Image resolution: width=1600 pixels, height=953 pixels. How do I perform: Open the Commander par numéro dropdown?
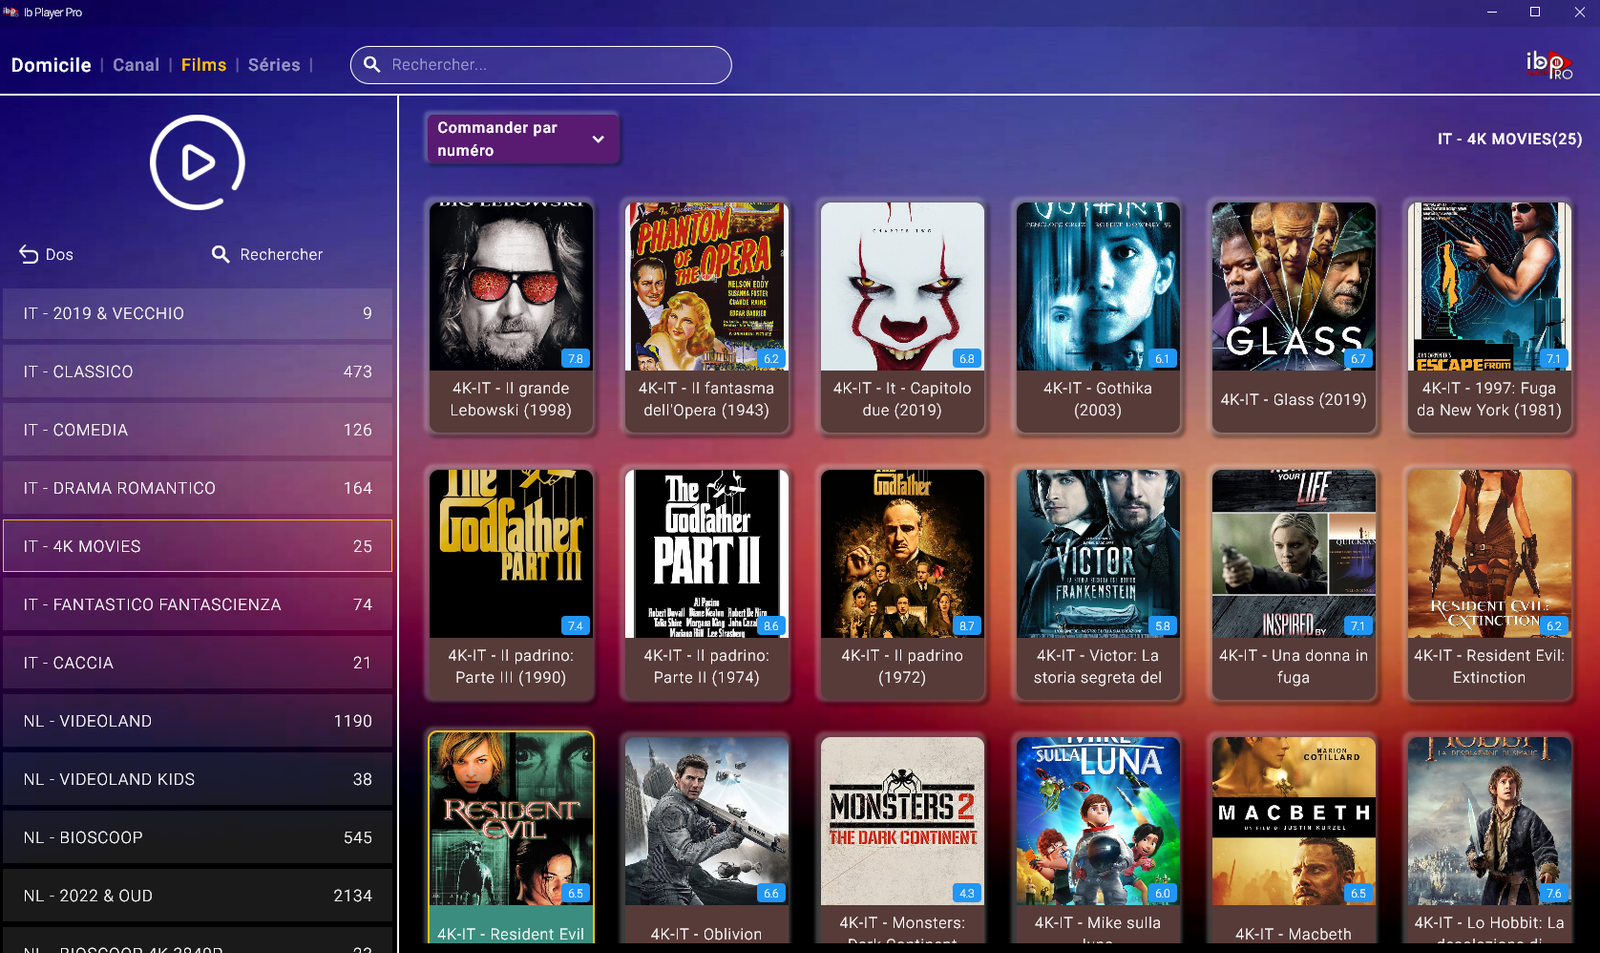pos(522,139)
